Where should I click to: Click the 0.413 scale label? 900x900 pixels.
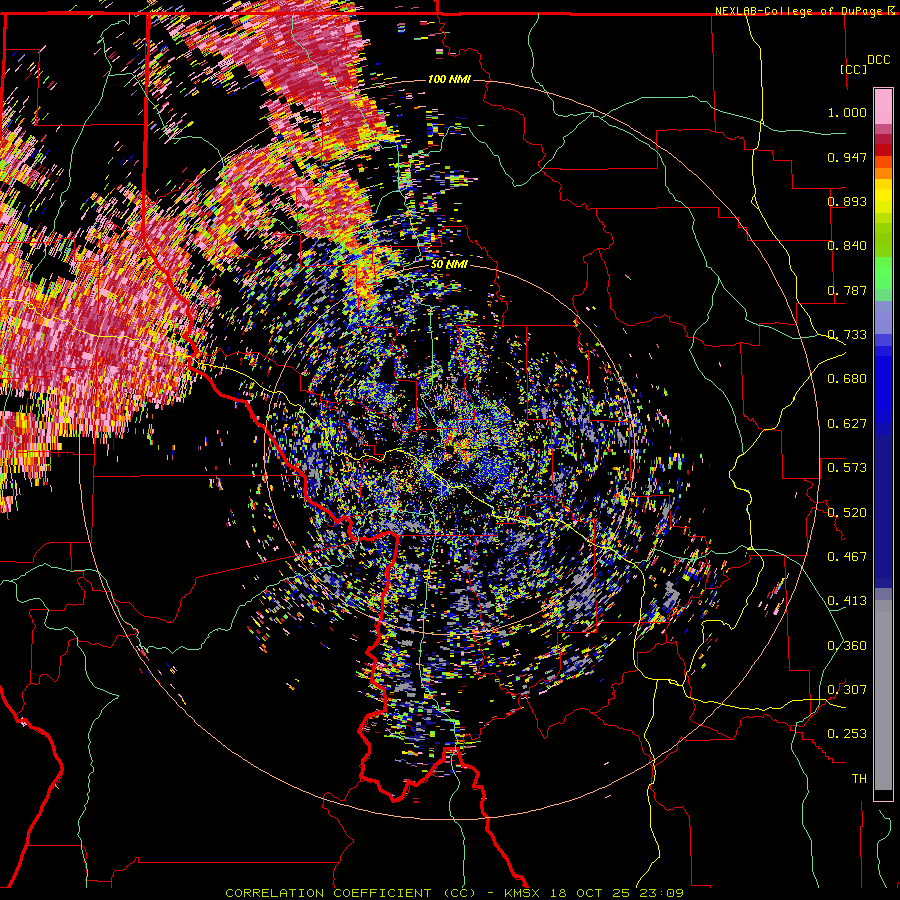847,601
